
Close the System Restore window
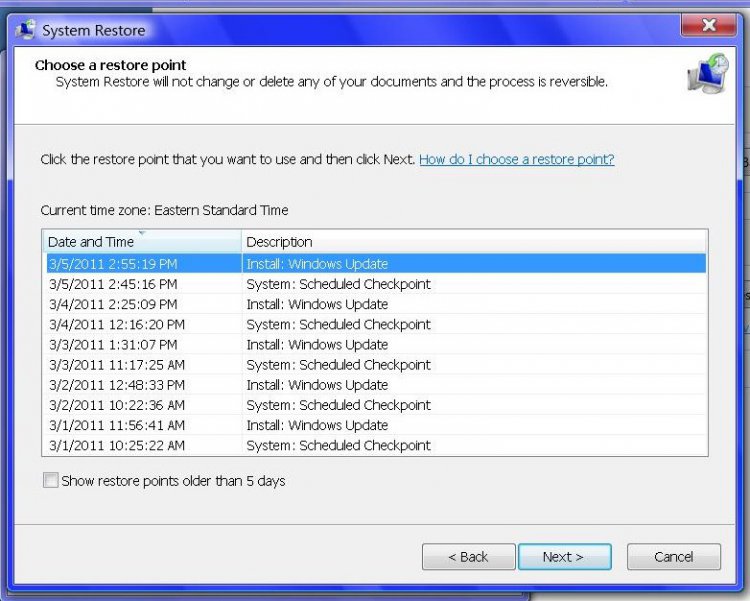pyautogui.click(x=708, y=24)
